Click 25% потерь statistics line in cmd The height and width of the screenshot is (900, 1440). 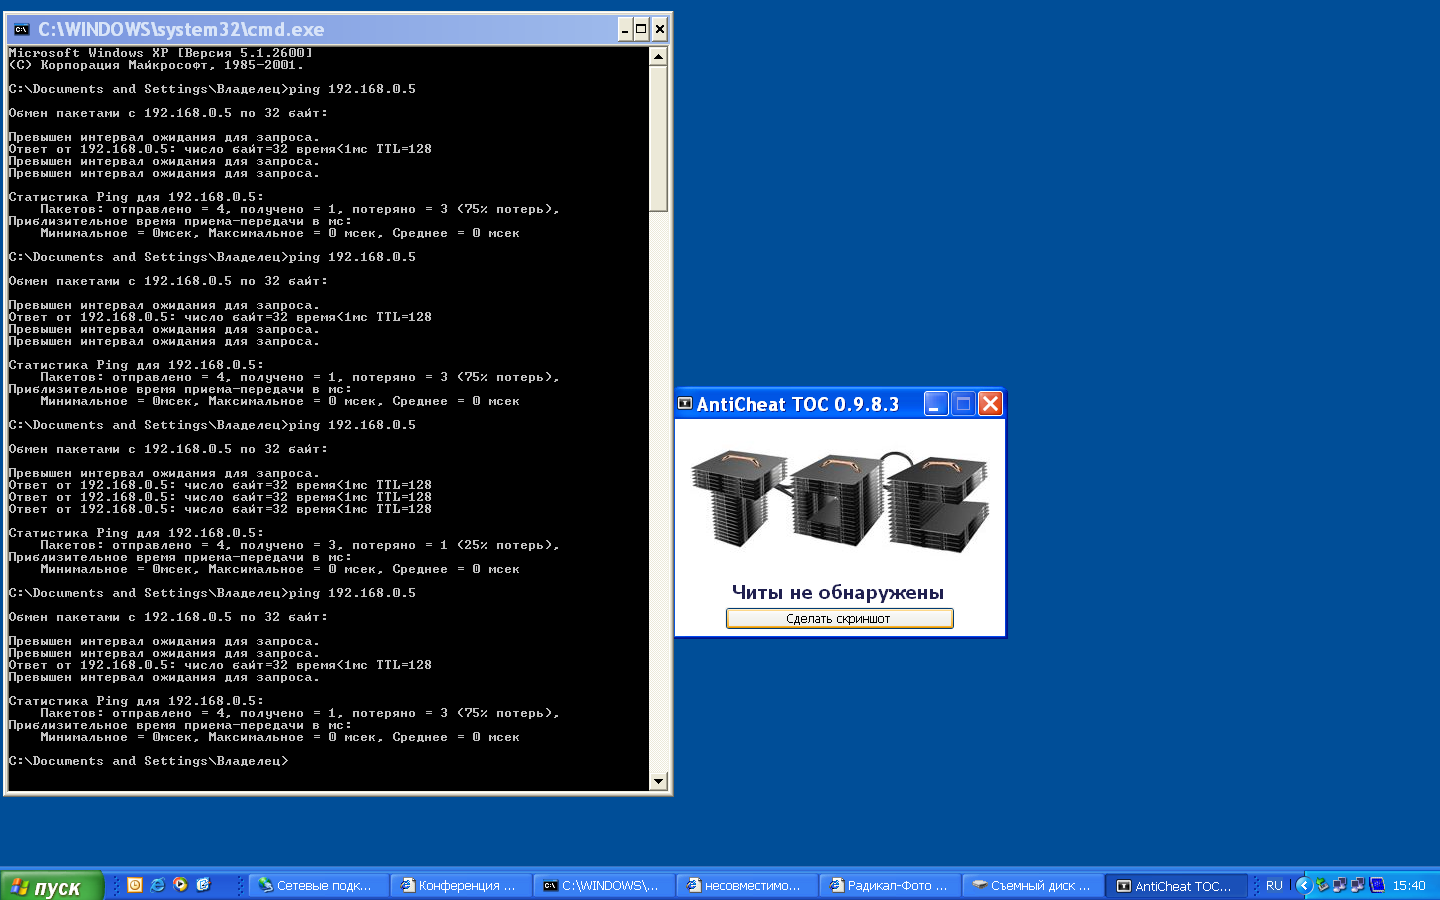coord(300,545)
